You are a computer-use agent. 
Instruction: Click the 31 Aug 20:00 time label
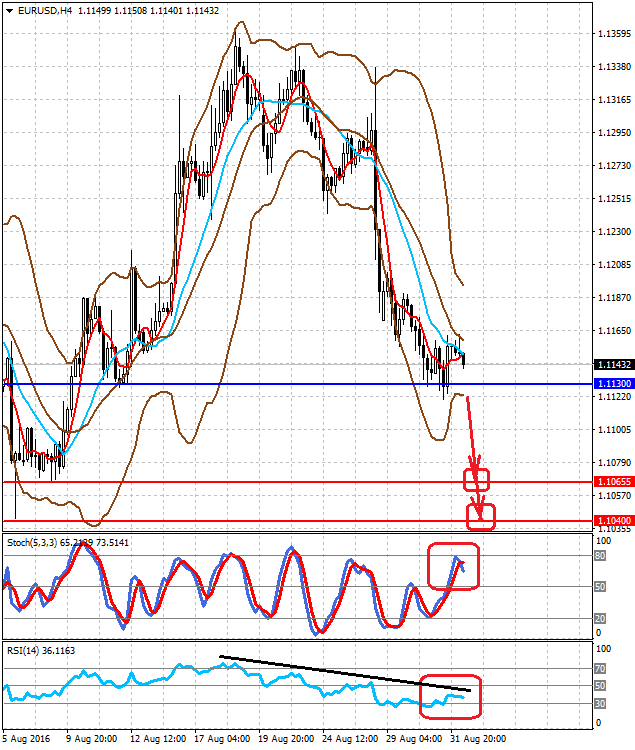[x=478, y=739]
